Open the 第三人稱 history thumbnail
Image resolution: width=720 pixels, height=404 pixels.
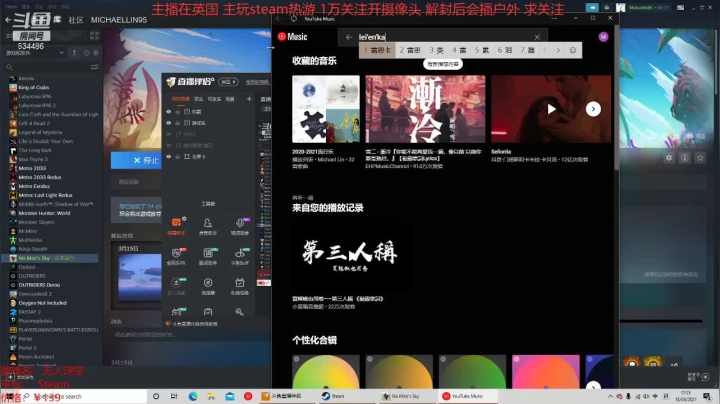pyautogui.click(x=352, y=255)
